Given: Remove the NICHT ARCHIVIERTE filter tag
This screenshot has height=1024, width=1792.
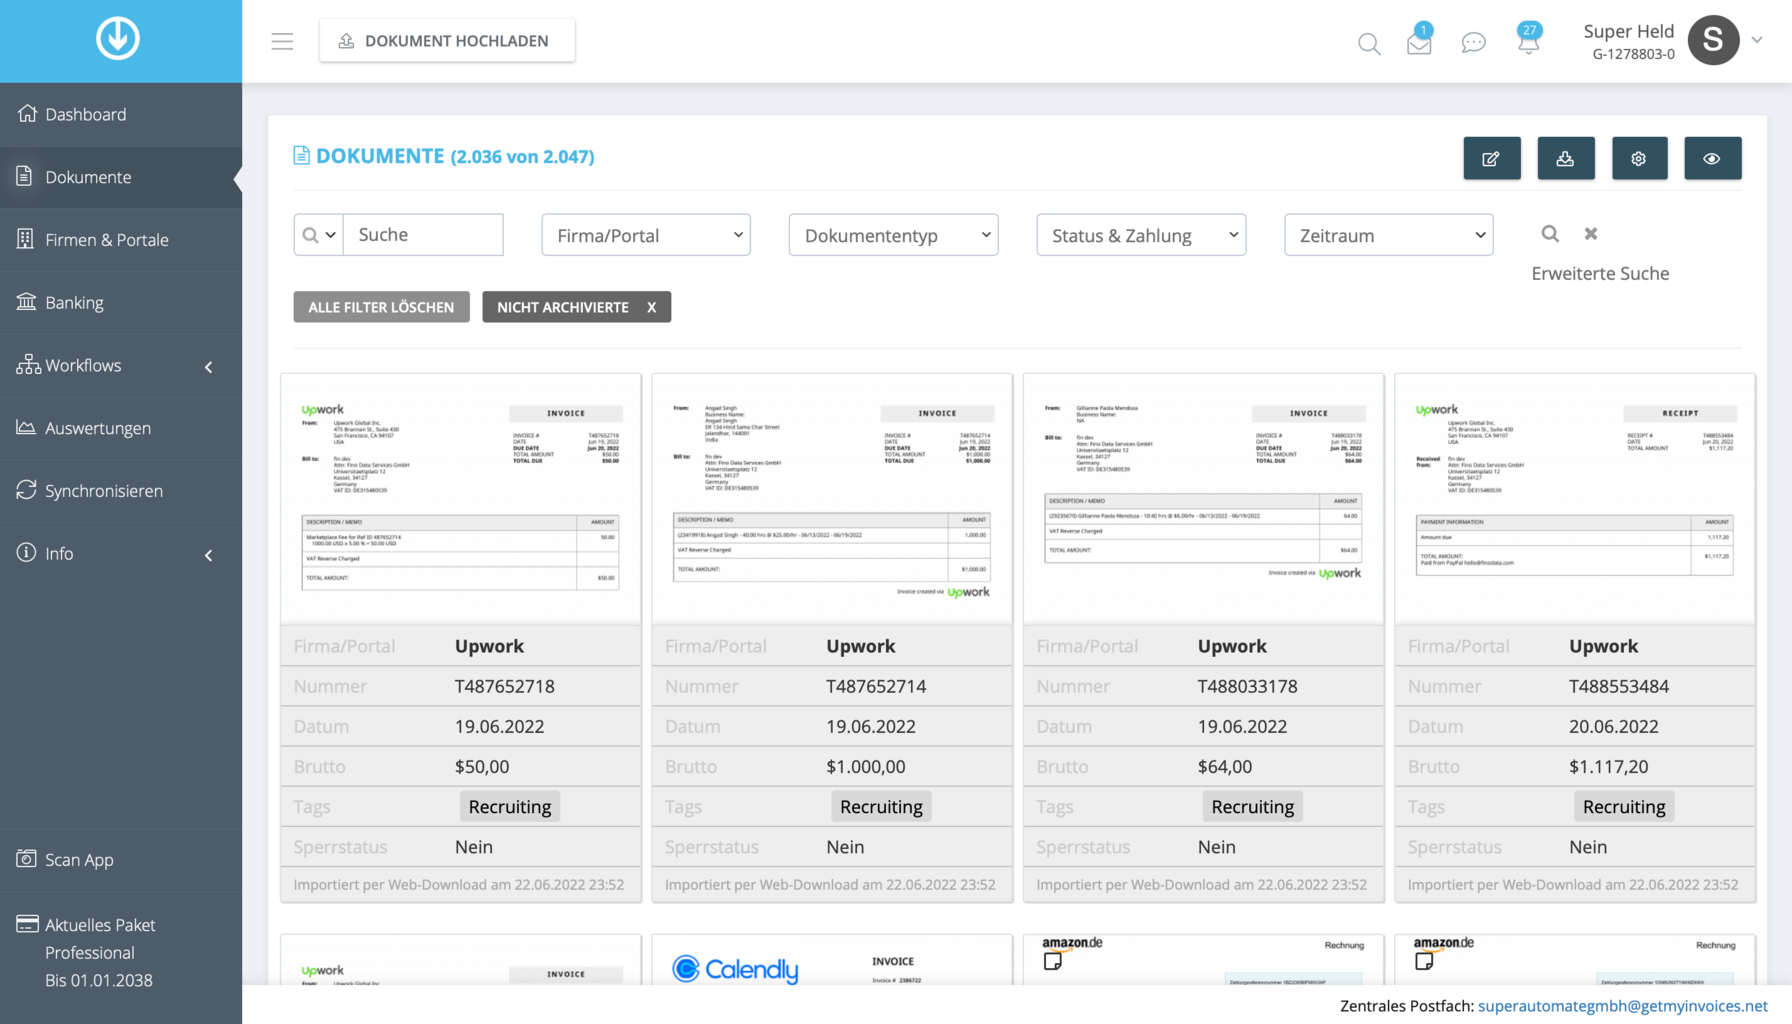Looking at the screenshot, I should pyautogui.click(x=651, y=307).
